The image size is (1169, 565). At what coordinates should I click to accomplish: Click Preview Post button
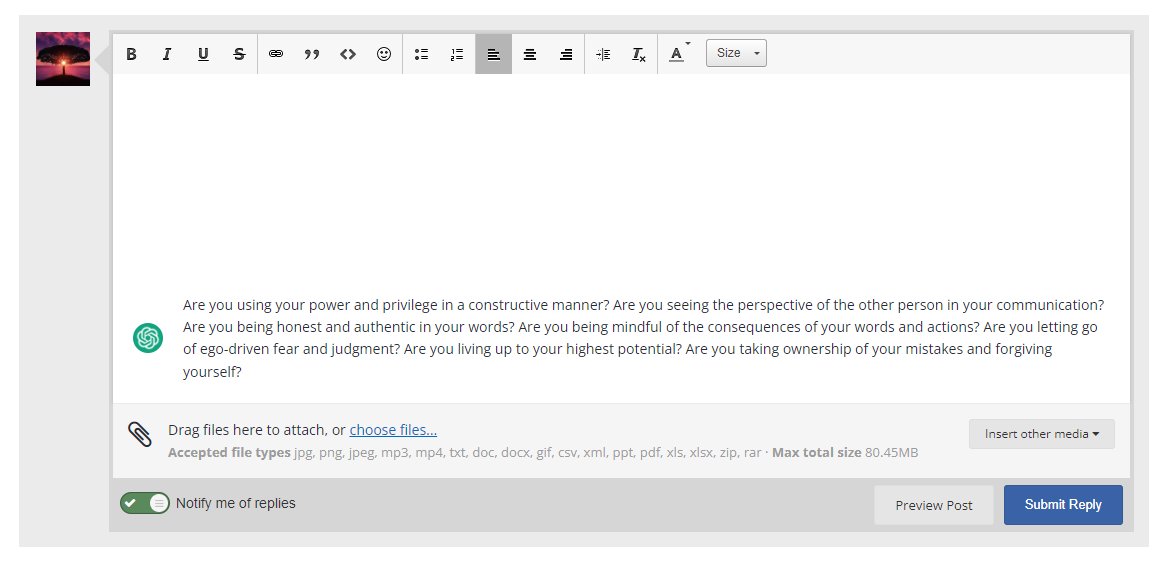tap(933, 505)
